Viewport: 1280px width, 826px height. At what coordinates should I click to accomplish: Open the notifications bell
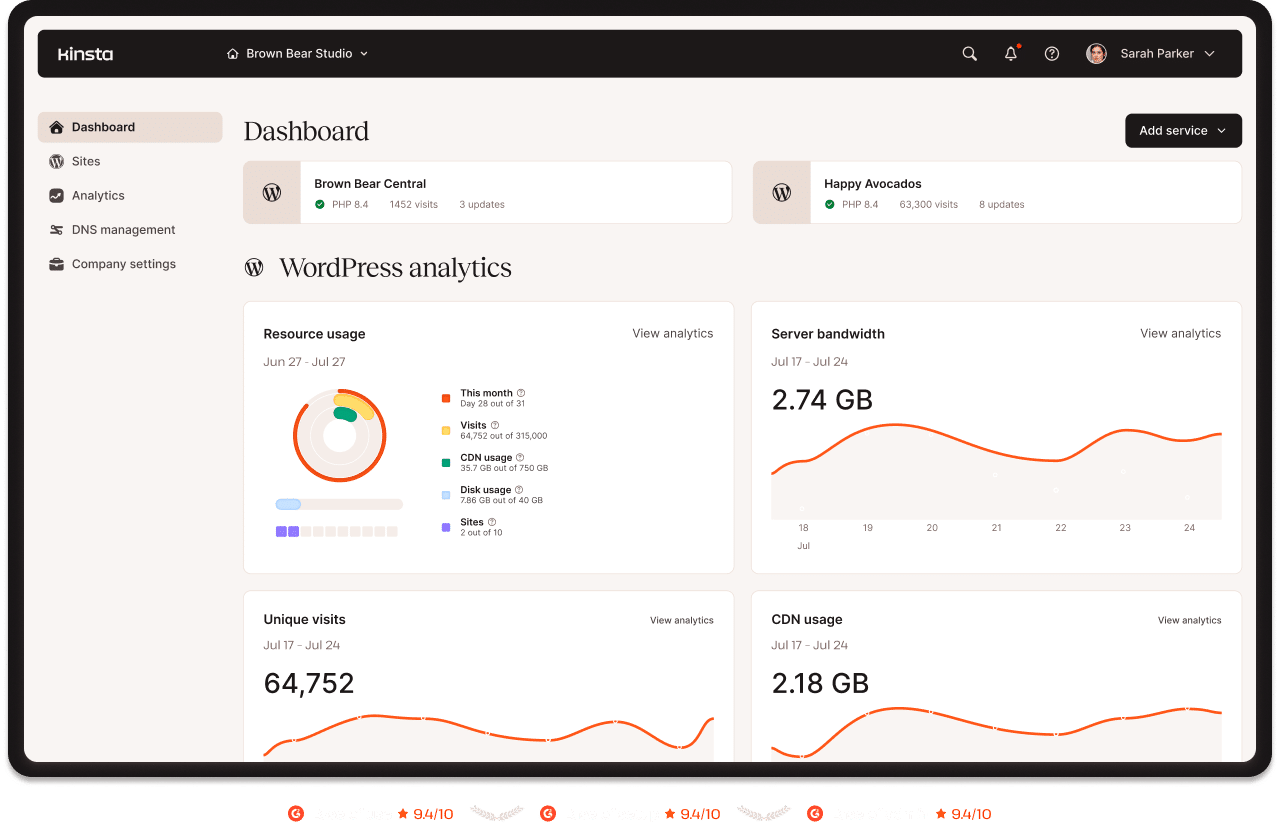pyautogui.click(x=1011, y=54)
